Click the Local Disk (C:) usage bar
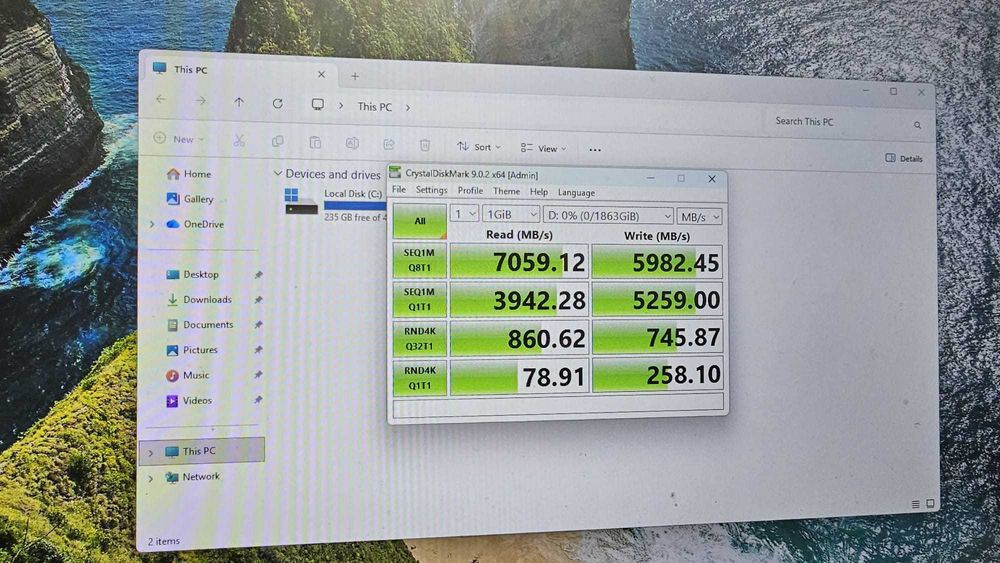Viewport: 1000px width, 563px height. coord(355,205)
